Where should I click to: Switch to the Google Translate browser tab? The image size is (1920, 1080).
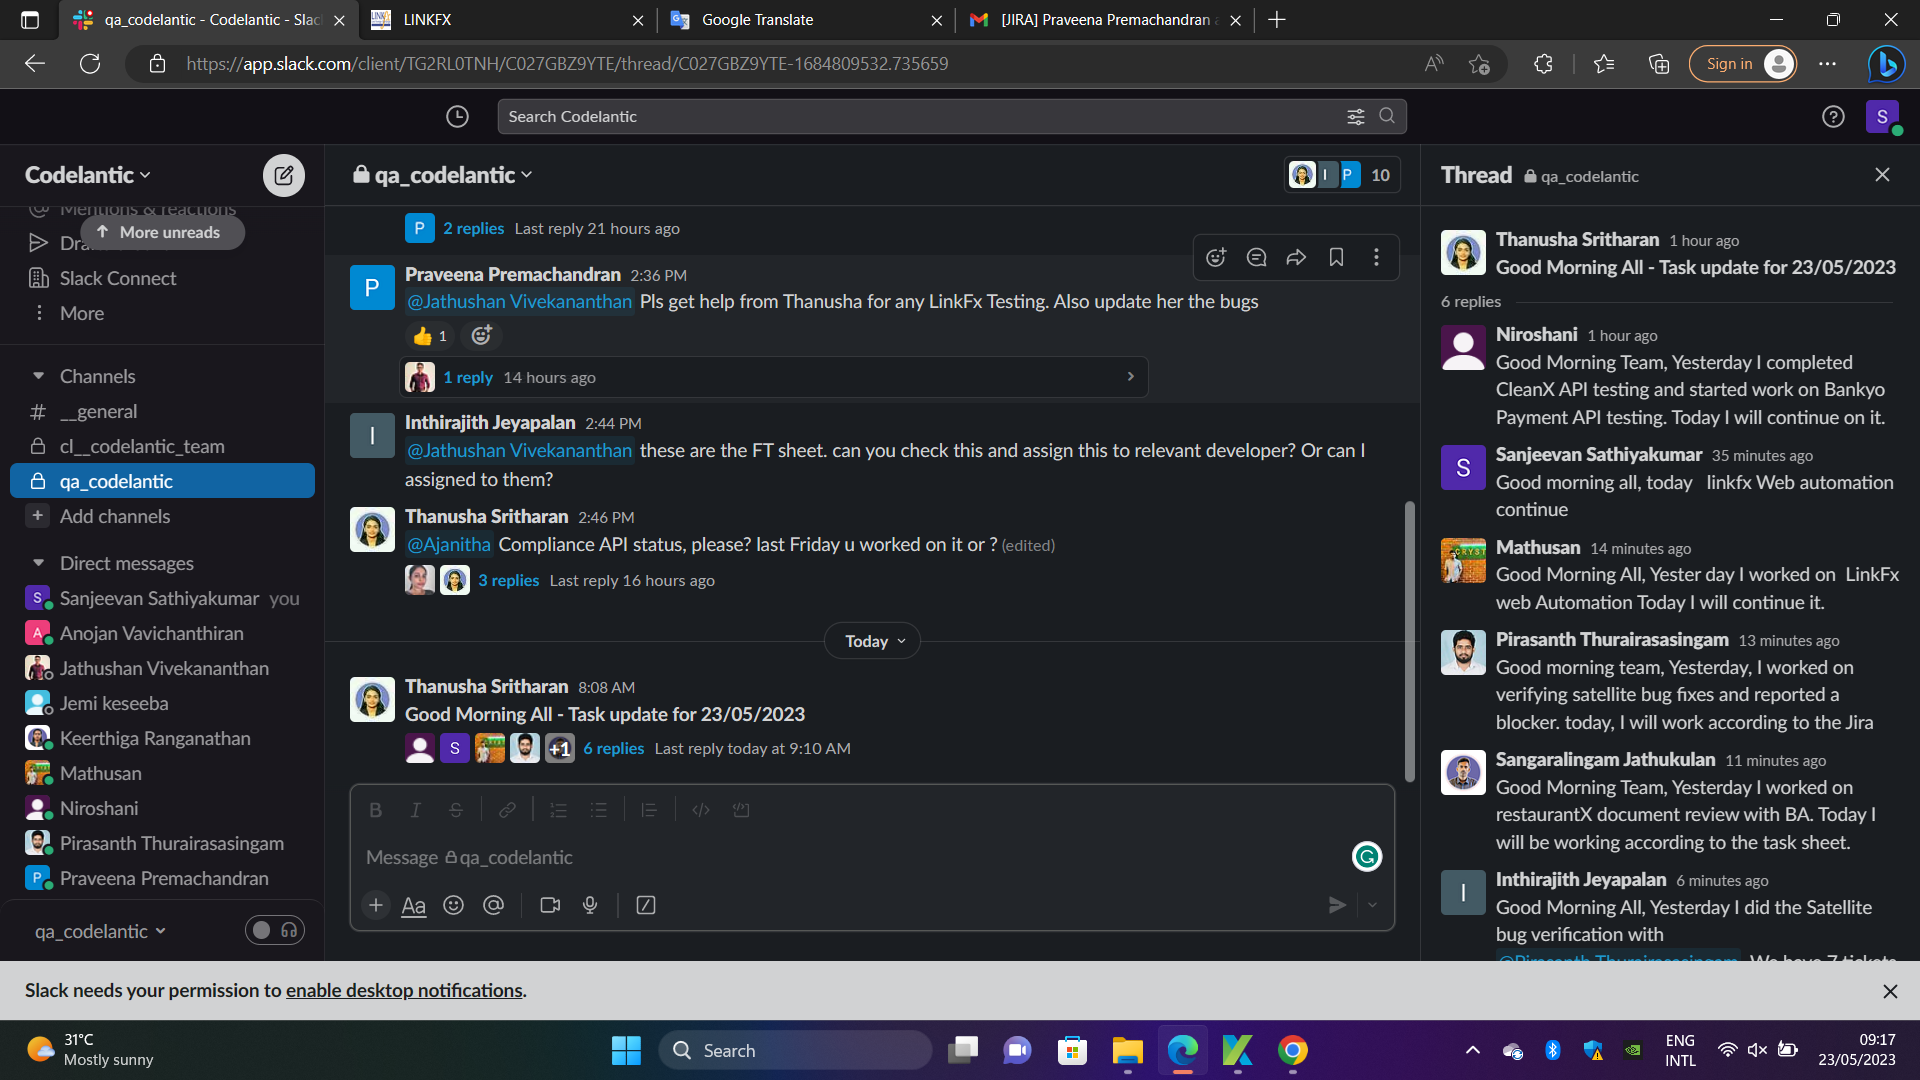806,20
